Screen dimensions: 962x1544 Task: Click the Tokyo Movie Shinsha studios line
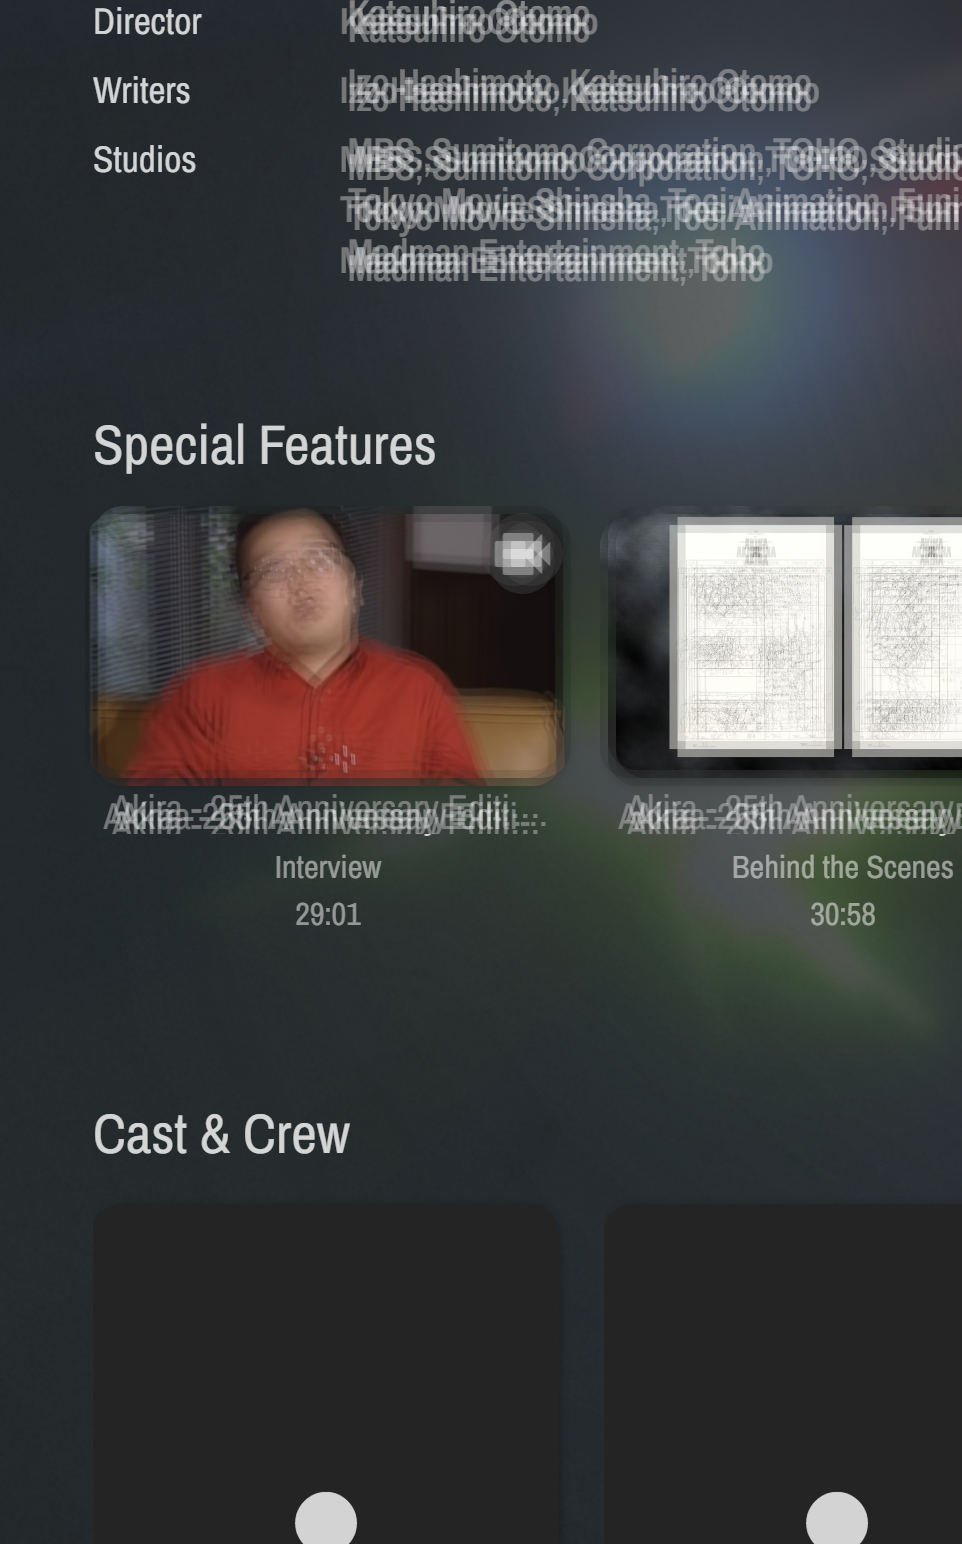651,209
